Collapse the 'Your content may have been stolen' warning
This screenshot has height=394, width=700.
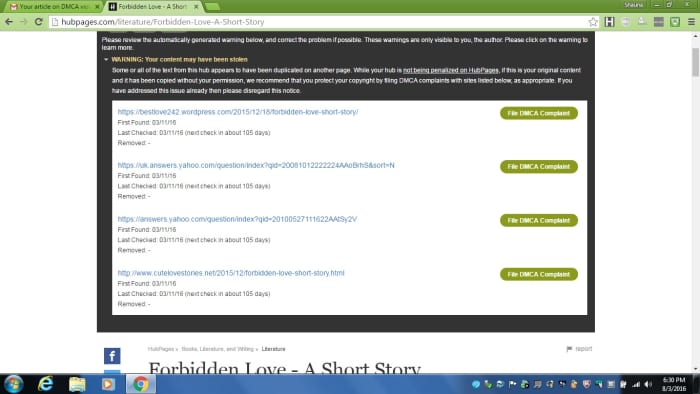click(x=106, y=59)
